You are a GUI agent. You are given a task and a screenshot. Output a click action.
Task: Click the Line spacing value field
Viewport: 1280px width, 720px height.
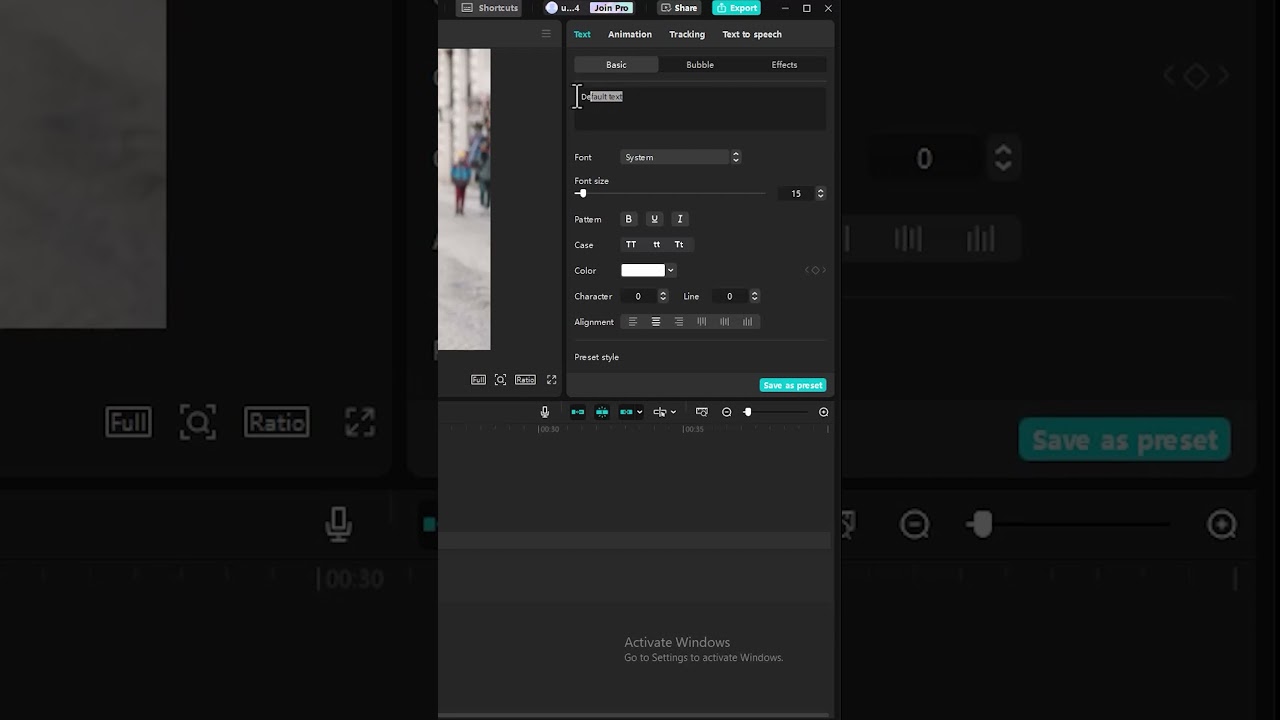click(730, 296)
